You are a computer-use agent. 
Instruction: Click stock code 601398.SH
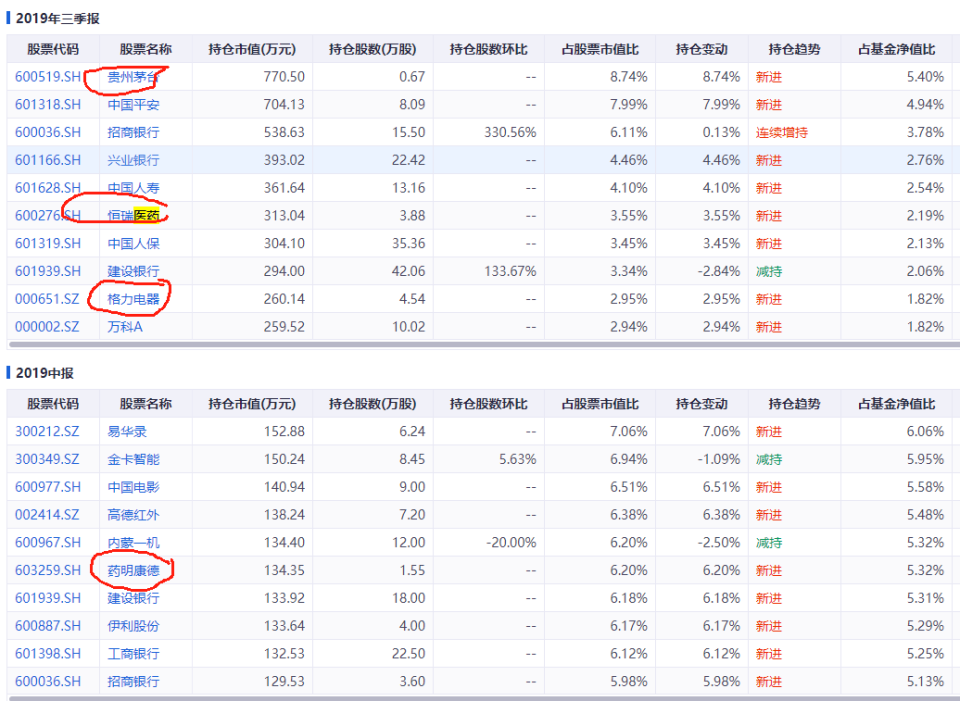(48, 654)
